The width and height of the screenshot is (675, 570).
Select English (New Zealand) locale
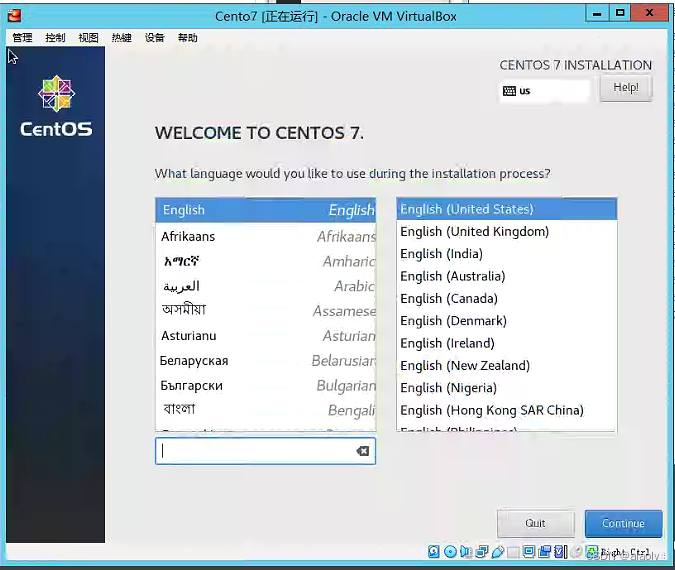(507, 366)
